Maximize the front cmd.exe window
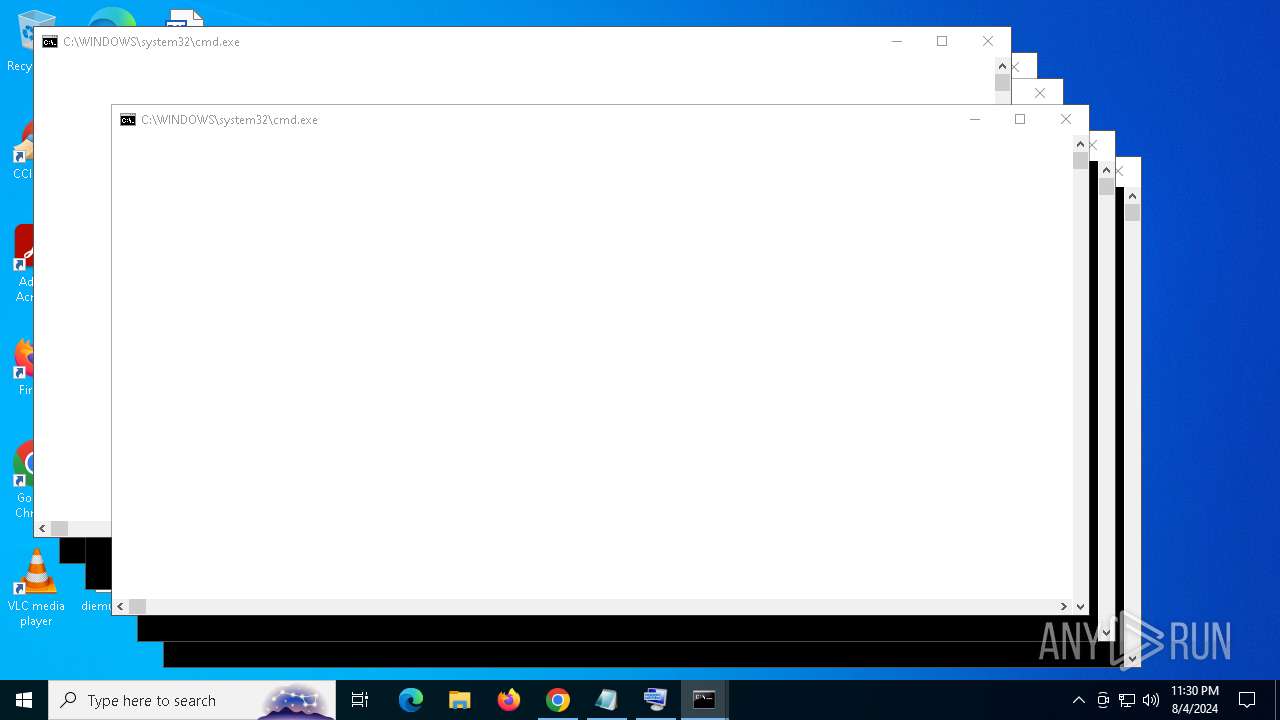The width and height of the screenshot is (1280, 720). (1020, 120)
